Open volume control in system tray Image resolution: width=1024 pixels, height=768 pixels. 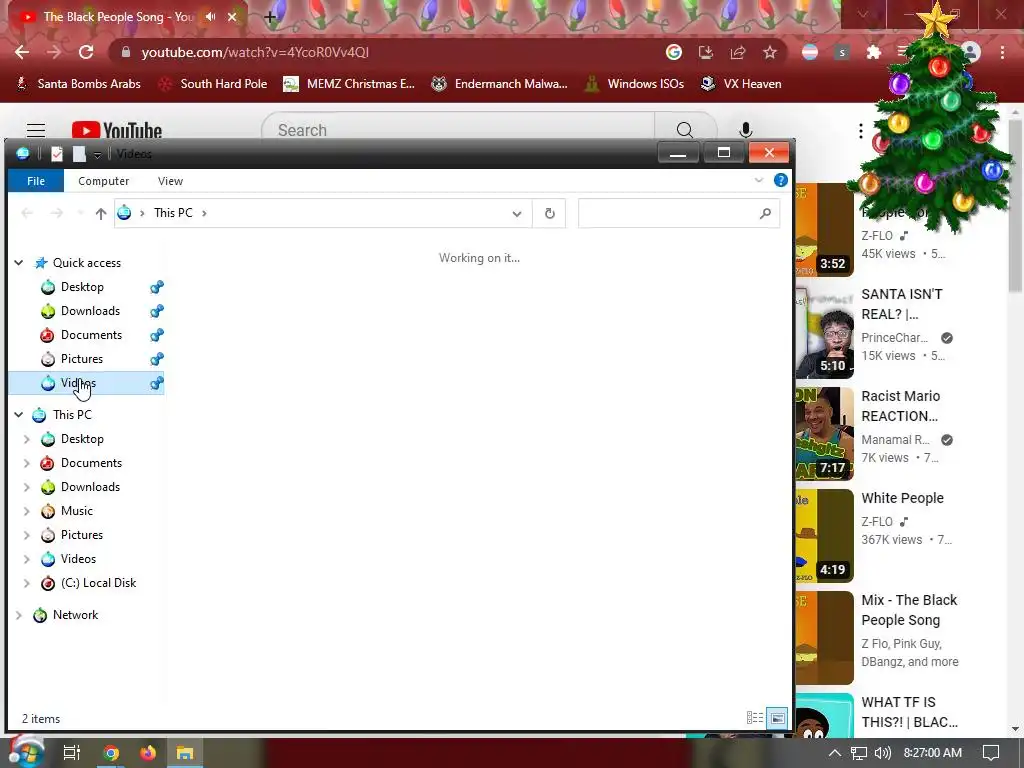click(882, 753)
